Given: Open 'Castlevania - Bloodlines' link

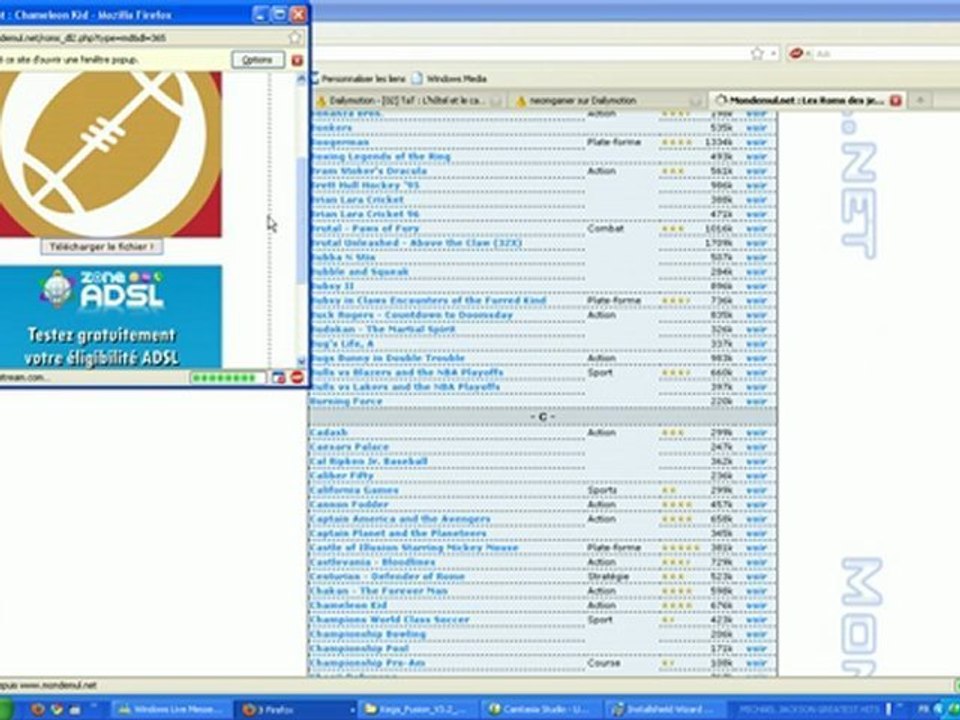Looking at the screenshot, I should (x=373, y=562).
